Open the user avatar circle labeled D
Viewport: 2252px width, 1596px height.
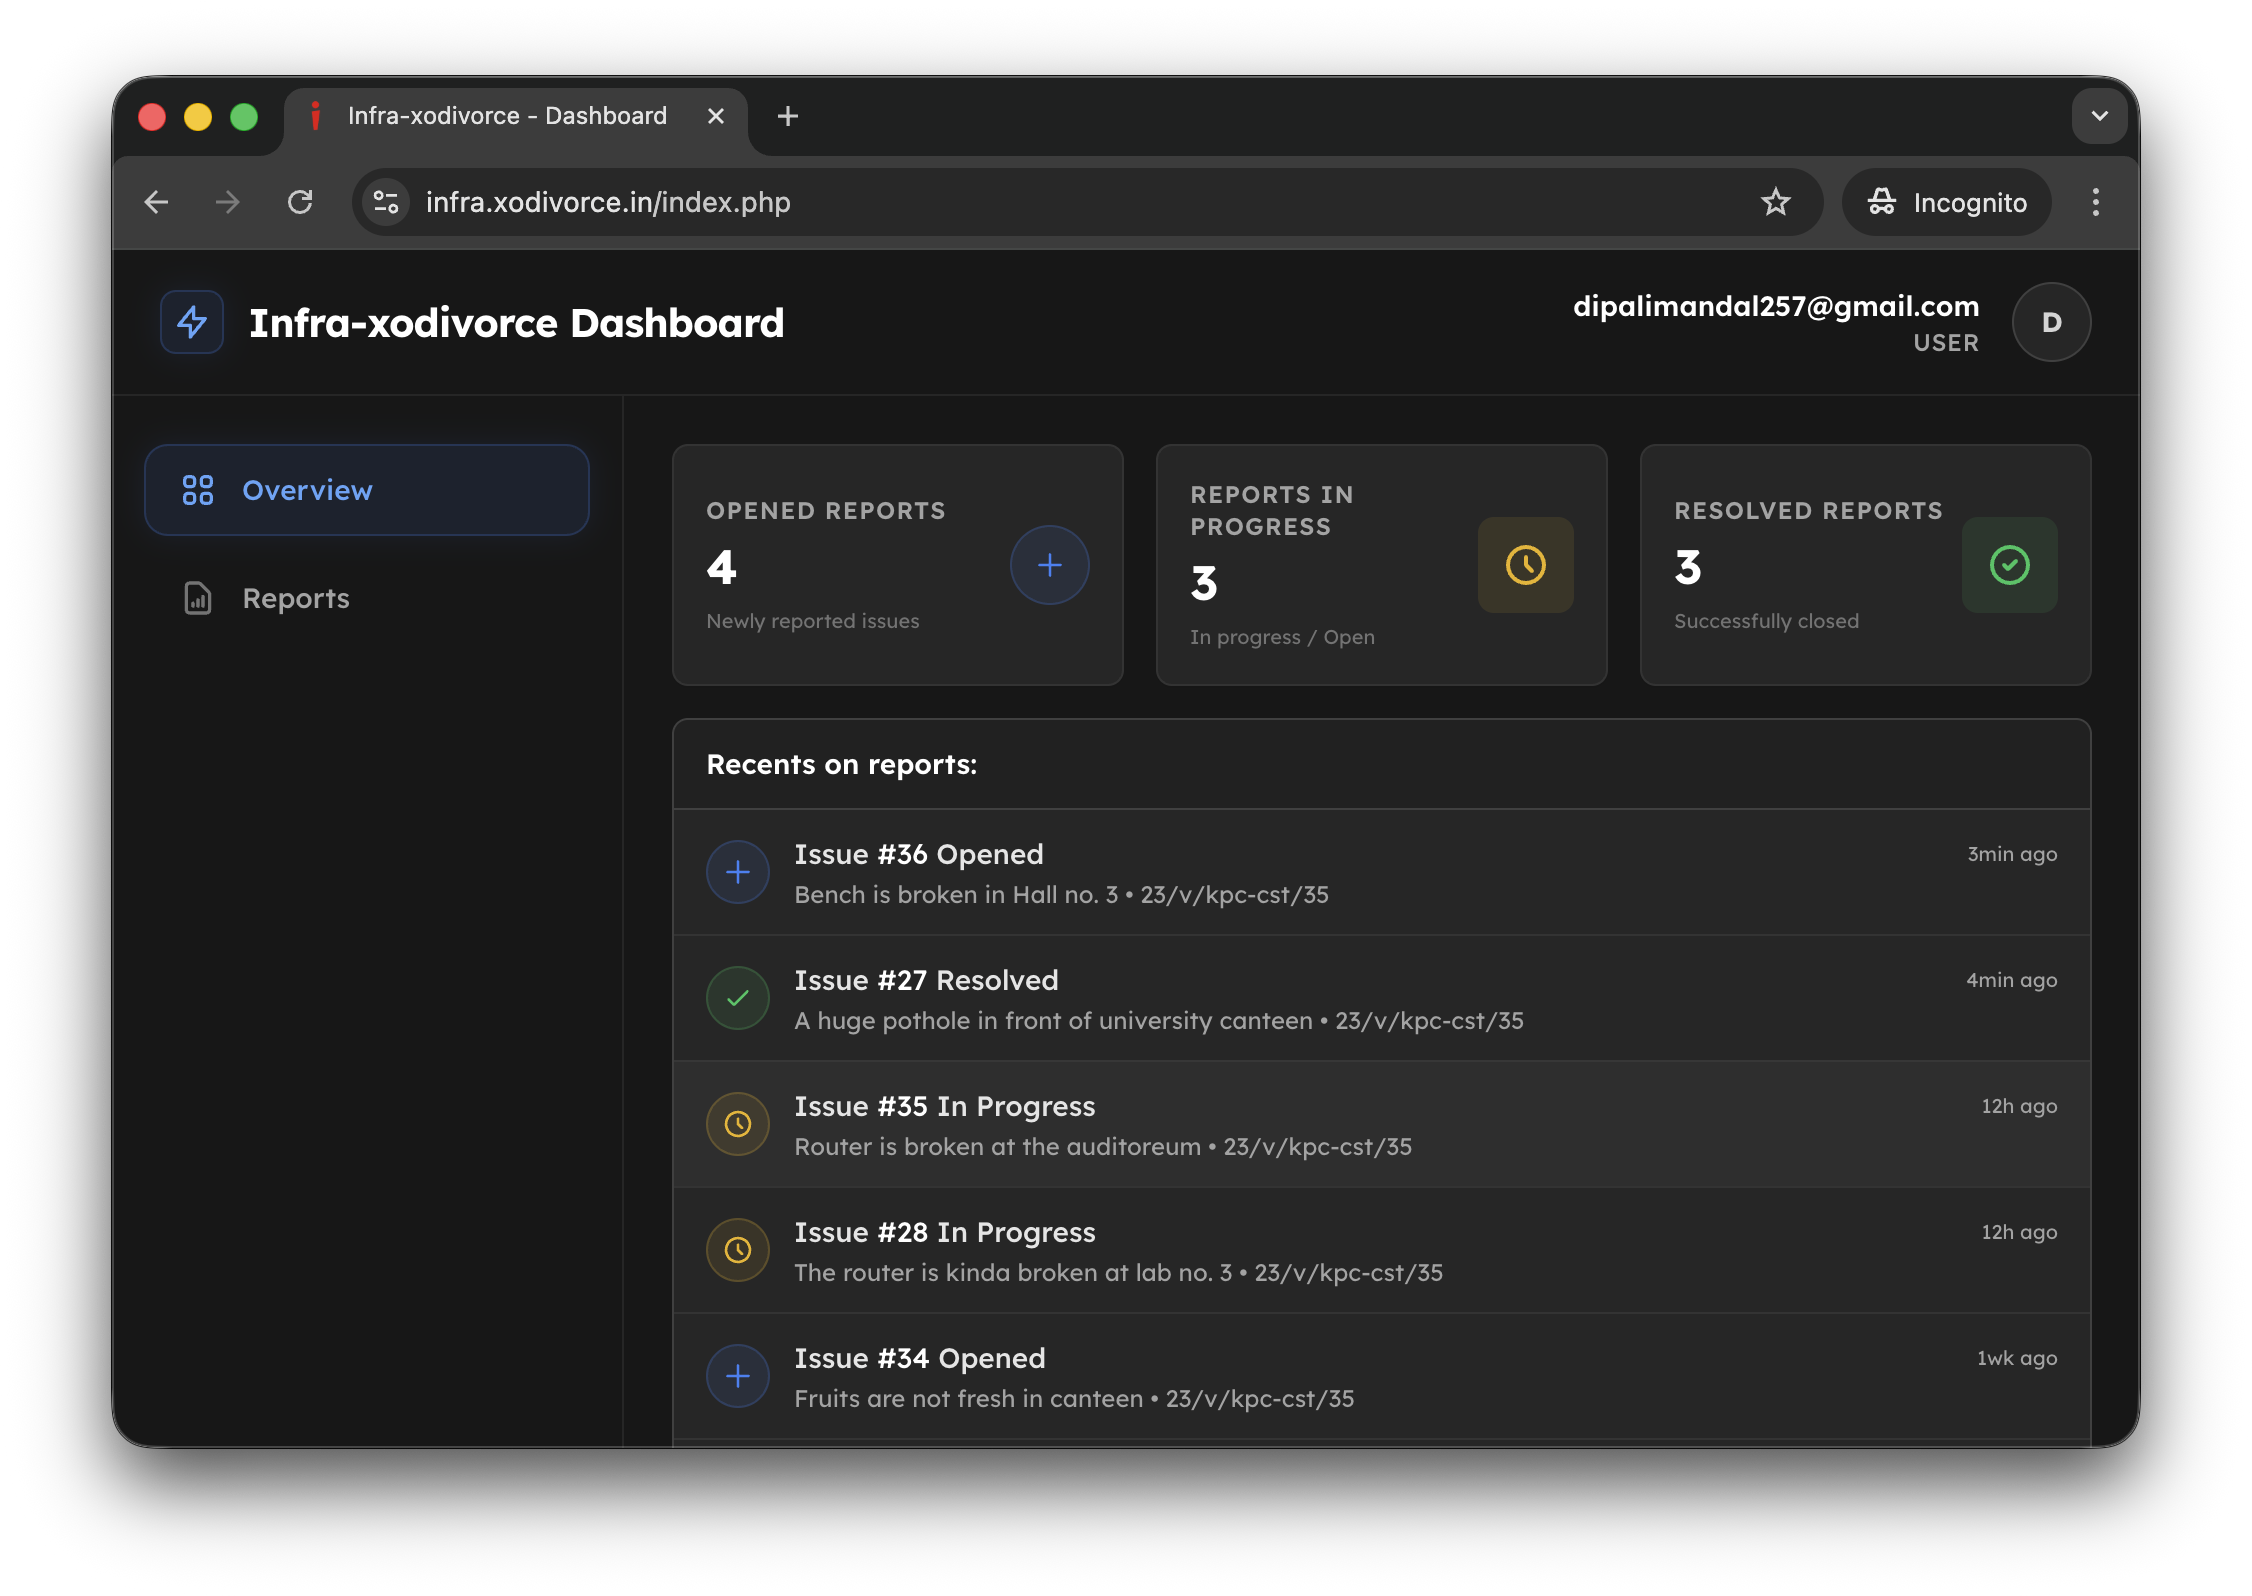[2051, 322]
